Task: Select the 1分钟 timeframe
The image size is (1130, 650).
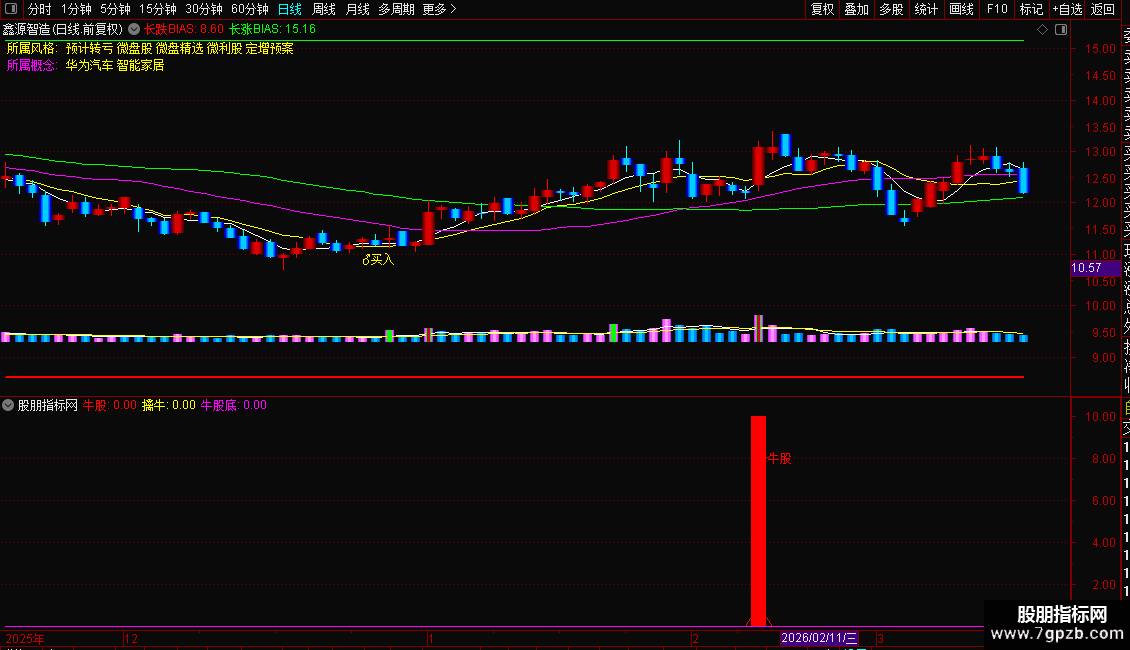Action: pyautogui.click(x=76, y=9)
